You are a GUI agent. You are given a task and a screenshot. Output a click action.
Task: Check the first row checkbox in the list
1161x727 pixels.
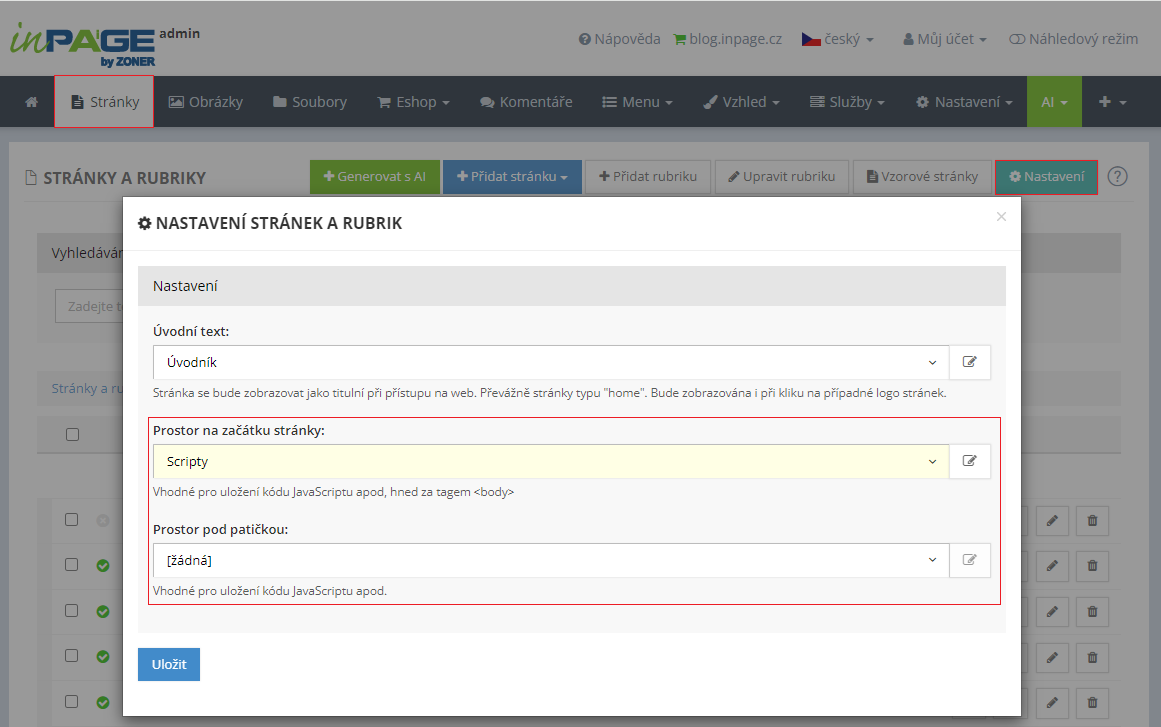(x=72, y=520)
